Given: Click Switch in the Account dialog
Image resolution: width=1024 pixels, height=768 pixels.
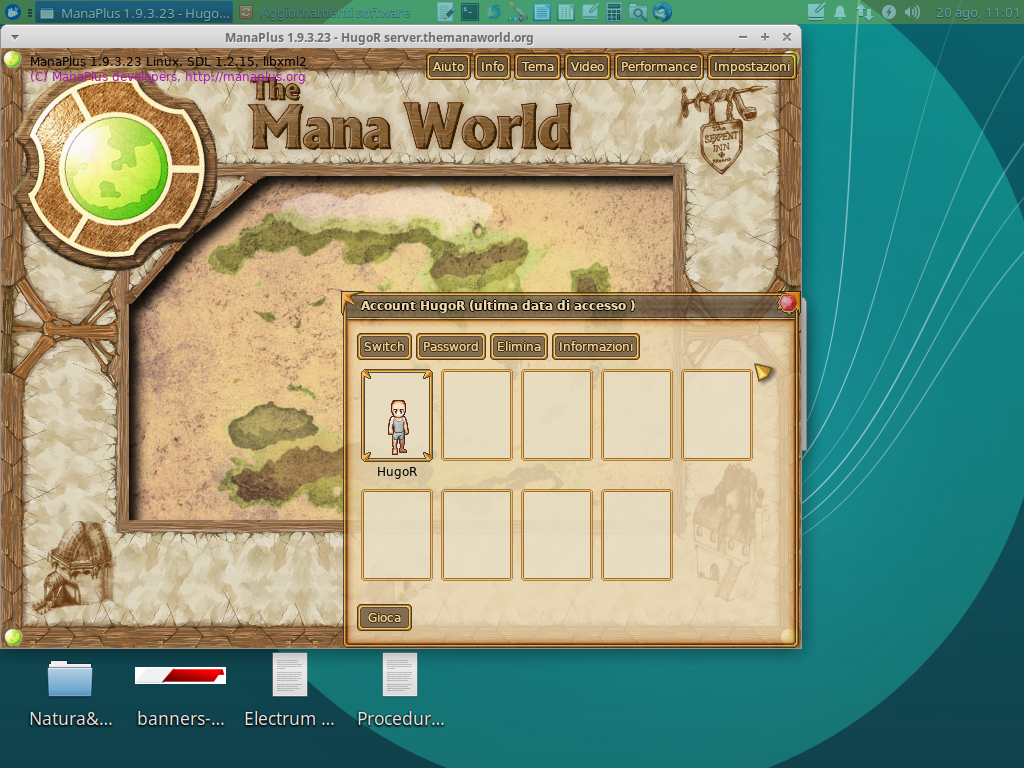Looking at the screenshot, I should (x=384, y=347).
